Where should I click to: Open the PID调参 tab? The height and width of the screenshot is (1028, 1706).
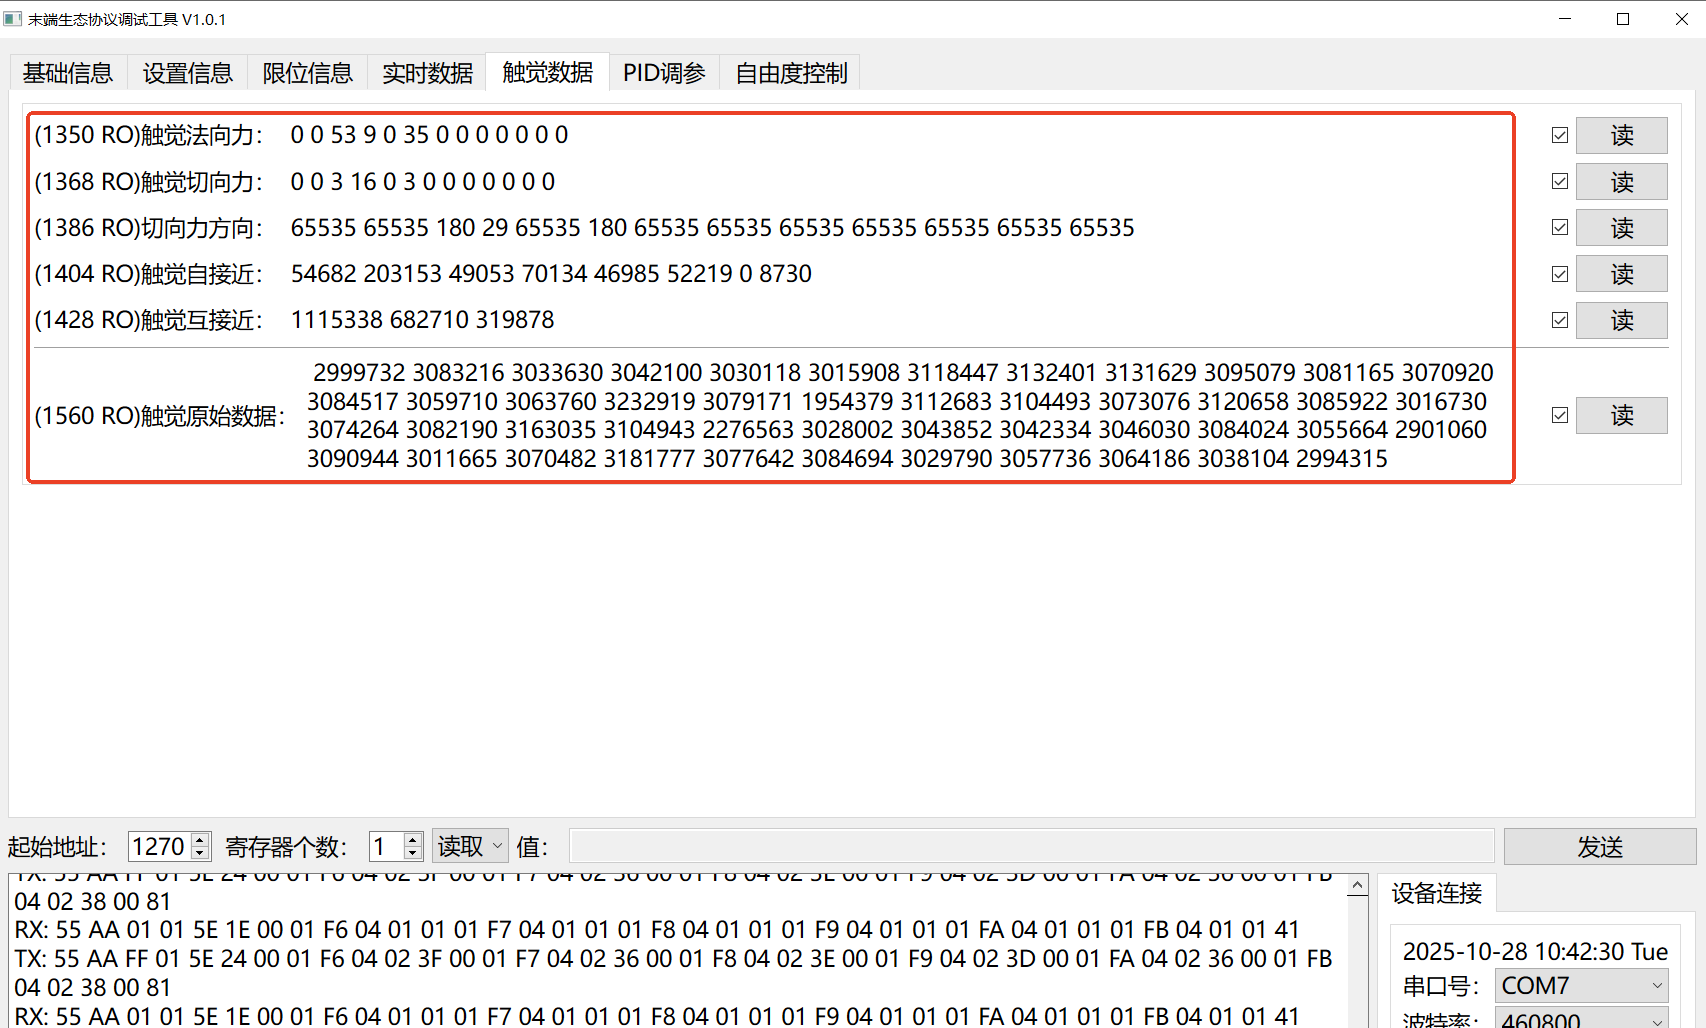[663, 71]
